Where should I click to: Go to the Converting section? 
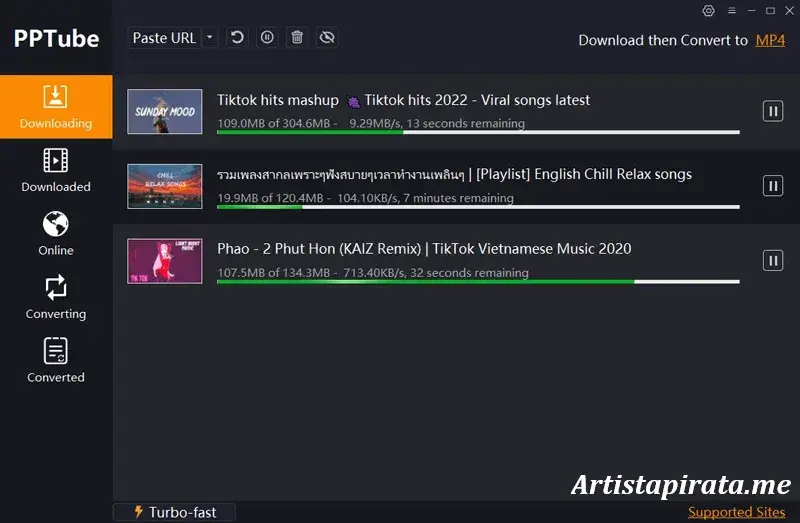(56, 297)
